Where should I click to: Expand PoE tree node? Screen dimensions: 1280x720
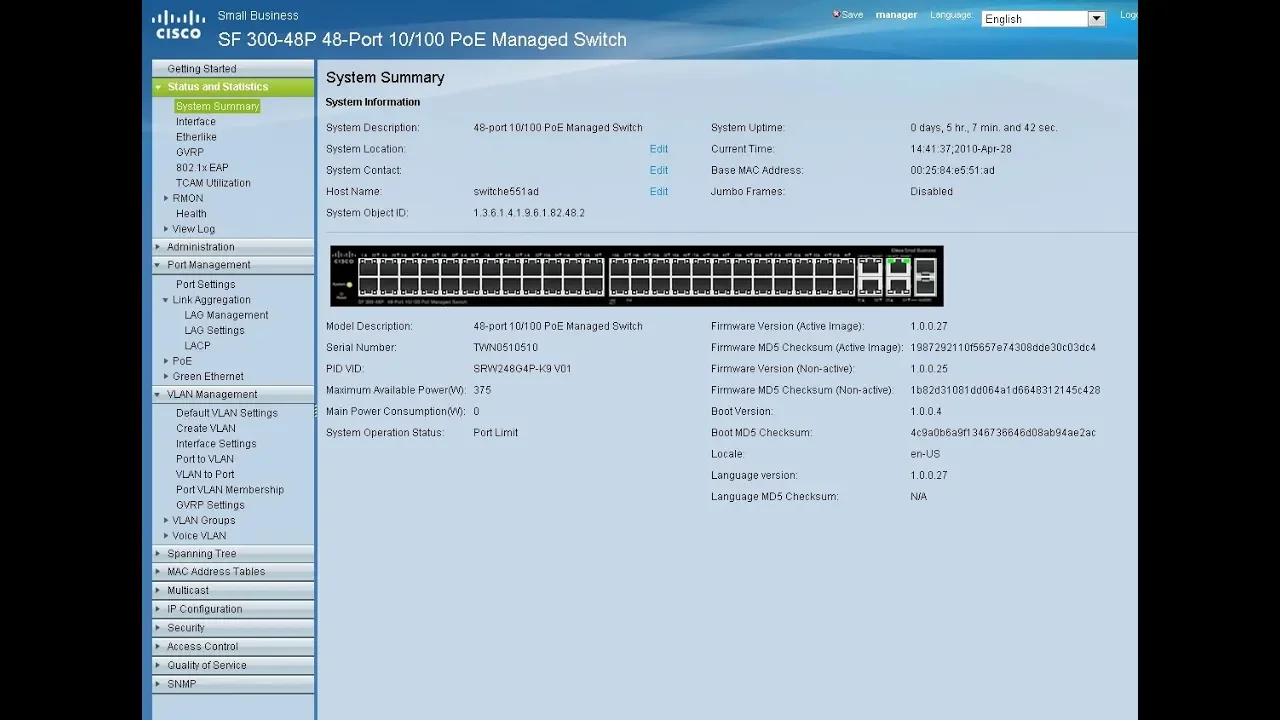click(x=166, y=361)
